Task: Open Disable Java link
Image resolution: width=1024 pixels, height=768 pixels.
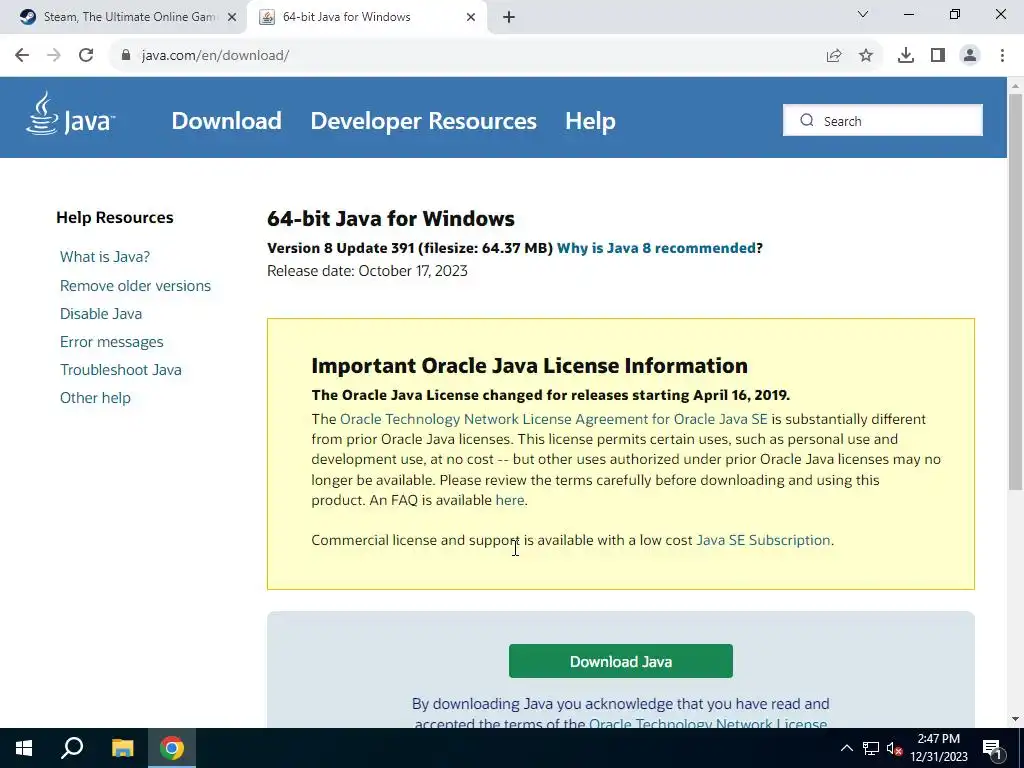Action: [x=101, y=313]
